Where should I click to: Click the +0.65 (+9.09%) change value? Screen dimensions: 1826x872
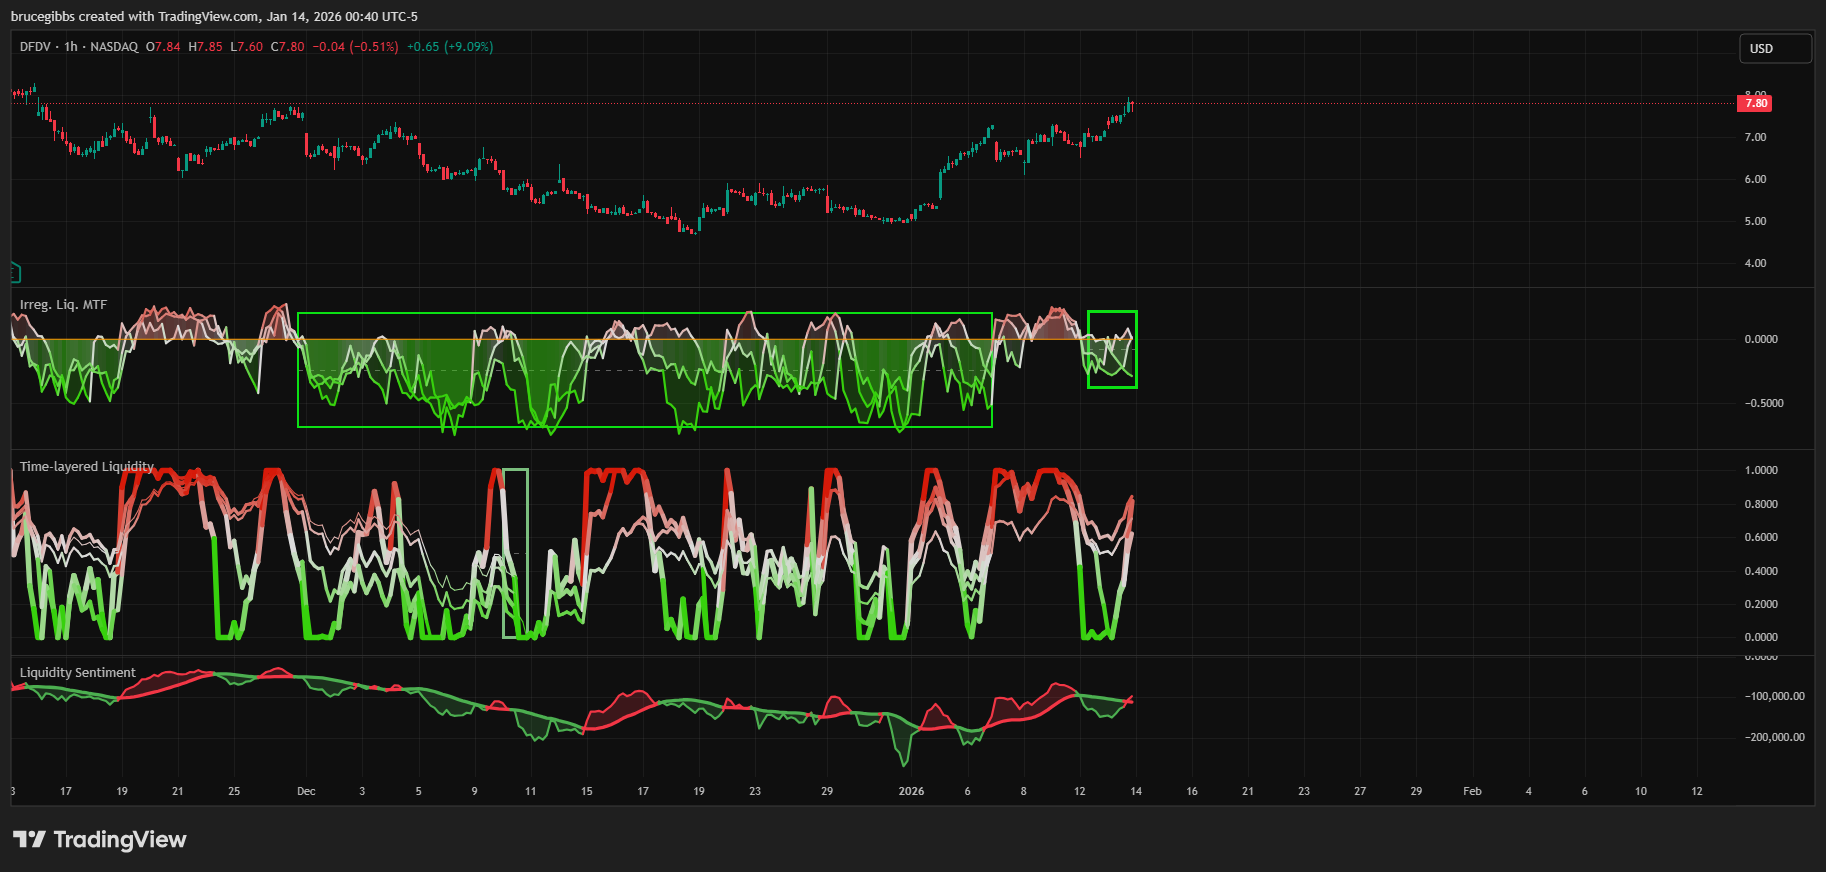click(x=450, y=47)
